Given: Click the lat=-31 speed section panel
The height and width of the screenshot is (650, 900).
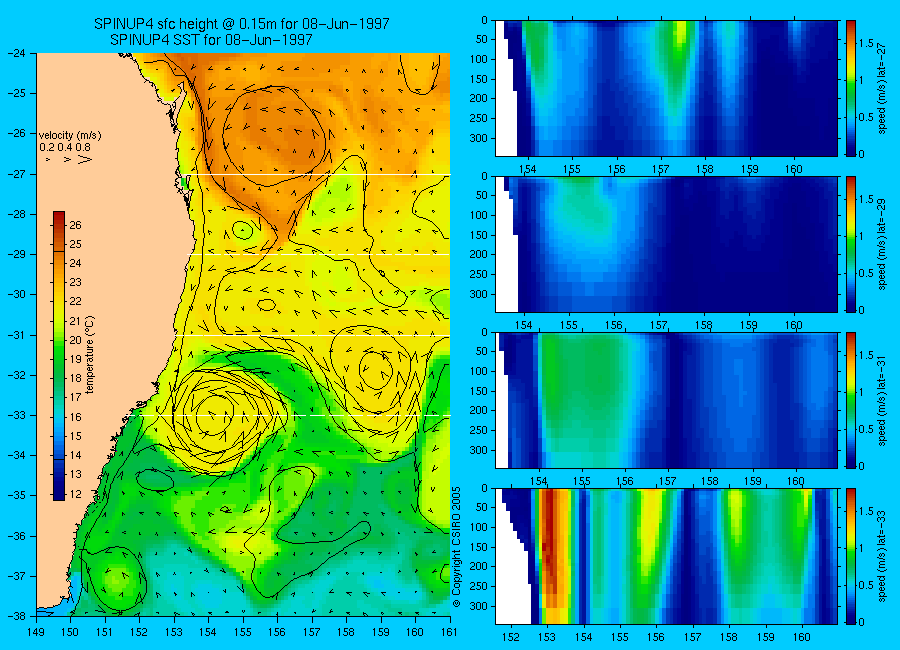Looking at the screenshot, I should point(666,400).
